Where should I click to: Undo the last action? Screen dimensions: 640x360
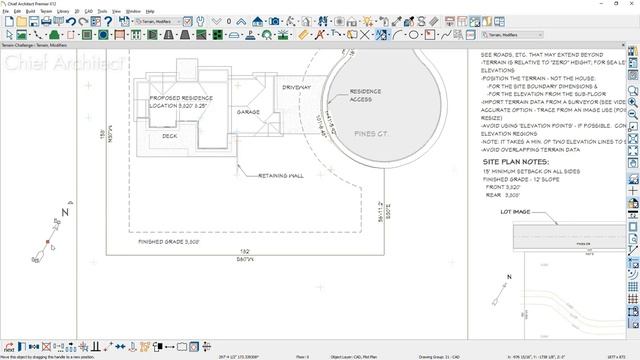click(x=71, y=21)
